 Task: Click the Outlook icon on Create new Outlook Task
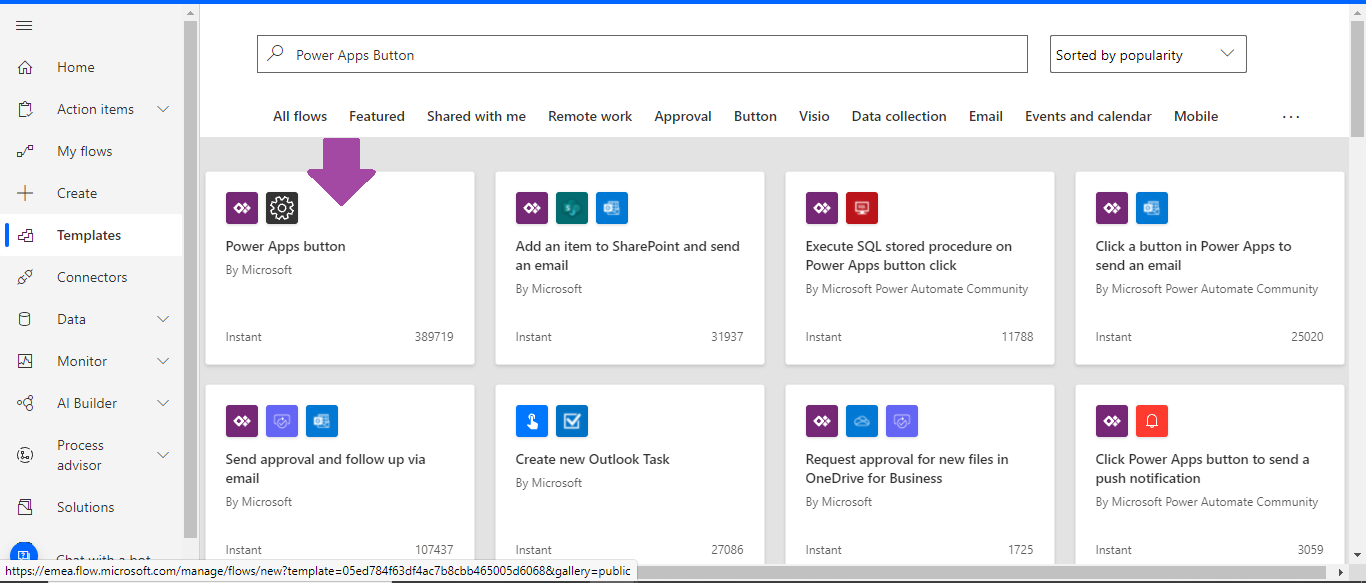point(572,421)
